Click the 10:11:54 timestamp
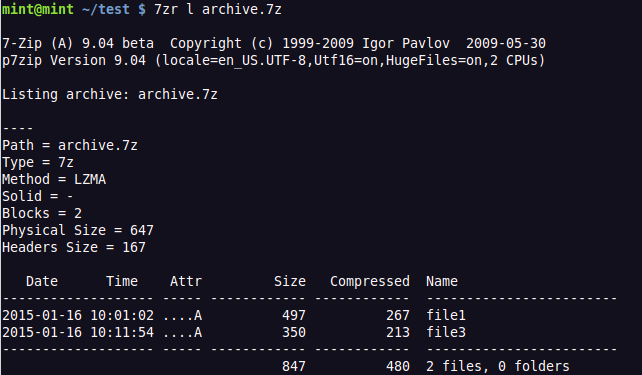This screenshot has height=375, width=642. coord(122,332)
